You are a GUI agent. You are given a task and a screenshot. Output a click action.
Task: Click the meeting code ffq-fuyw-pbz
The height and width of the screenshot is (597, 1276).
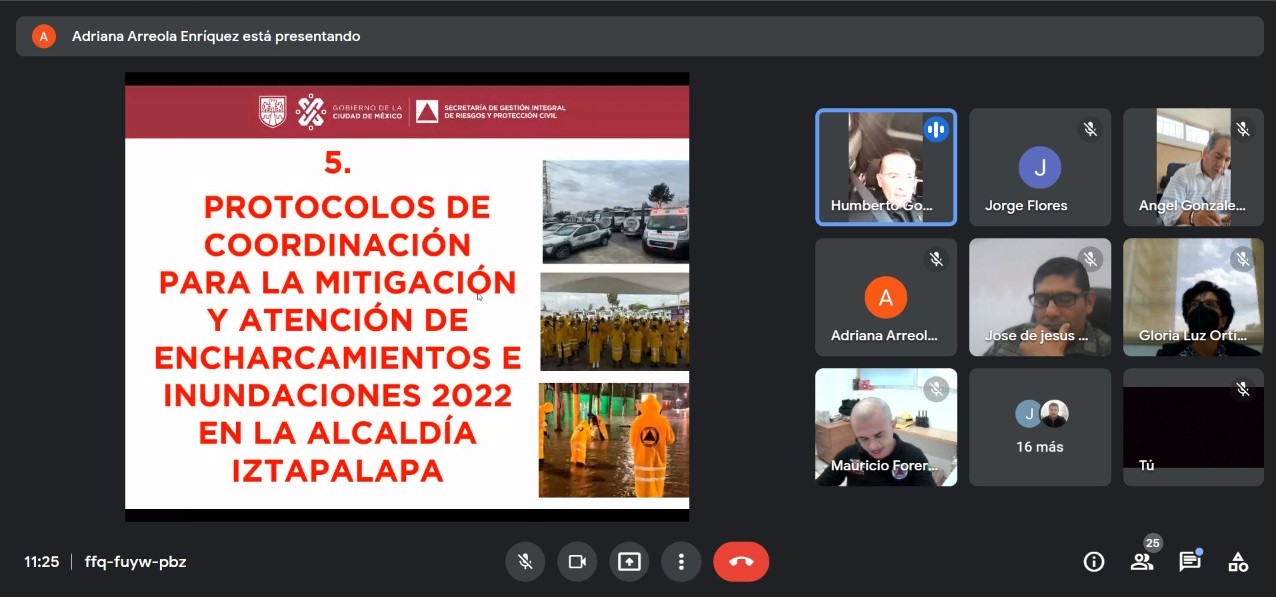[x=136, y=562]
